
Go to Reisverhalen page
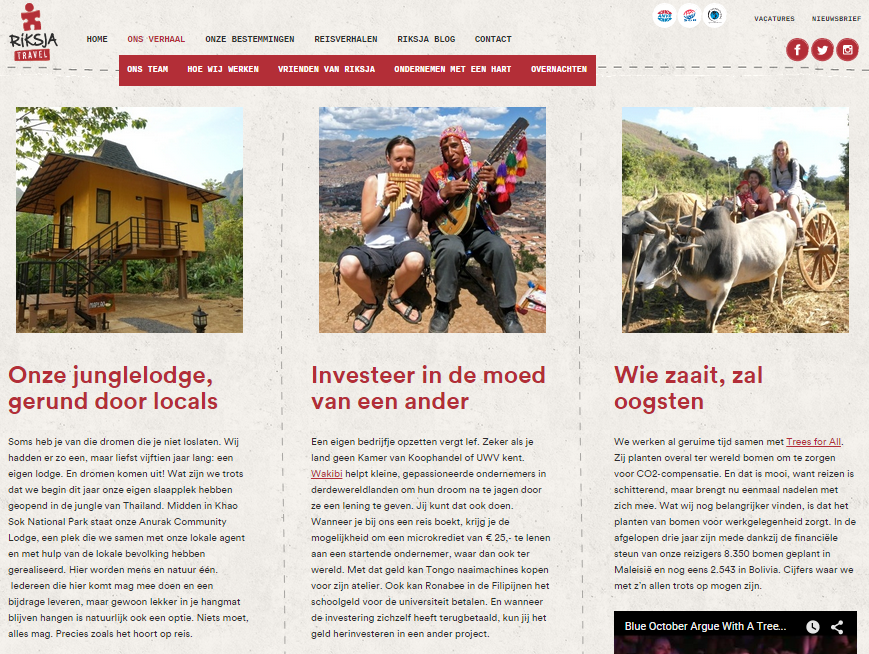point(345,39)
